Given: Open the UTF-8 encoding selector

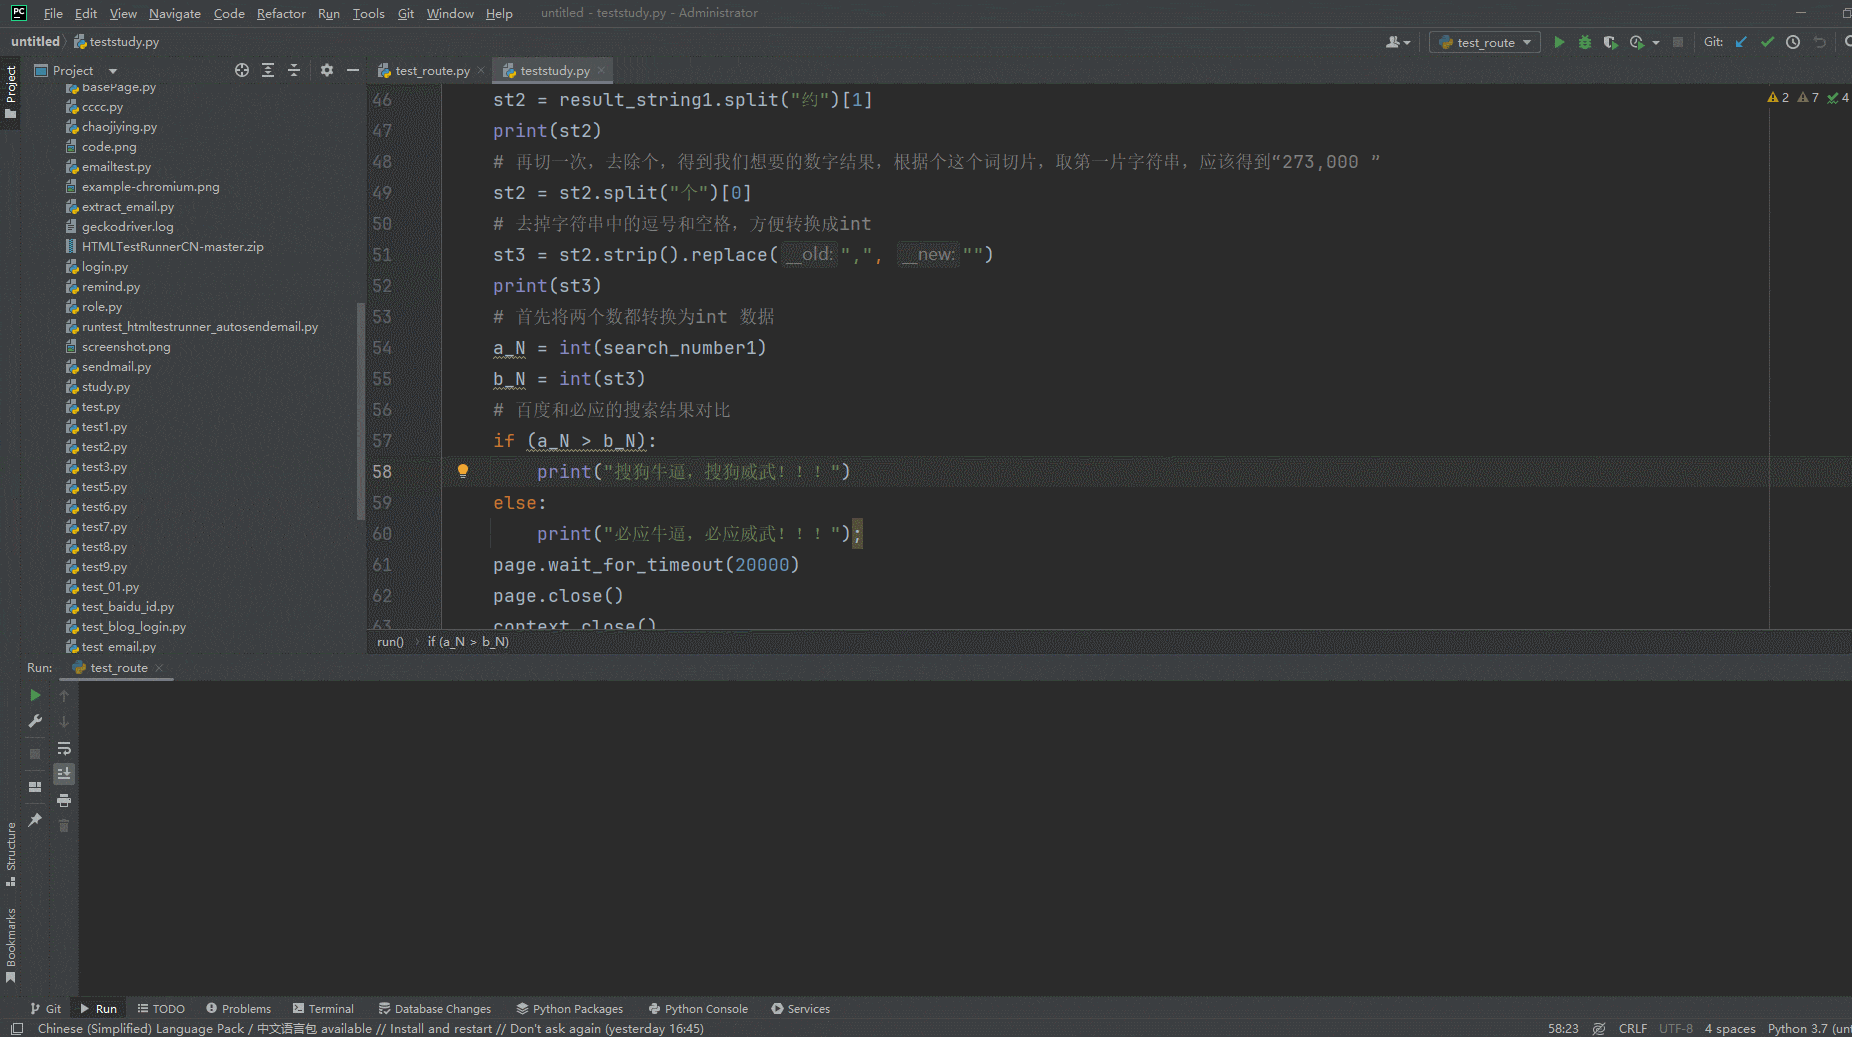Looking at the screenshot, I should pos(1676,1028).
